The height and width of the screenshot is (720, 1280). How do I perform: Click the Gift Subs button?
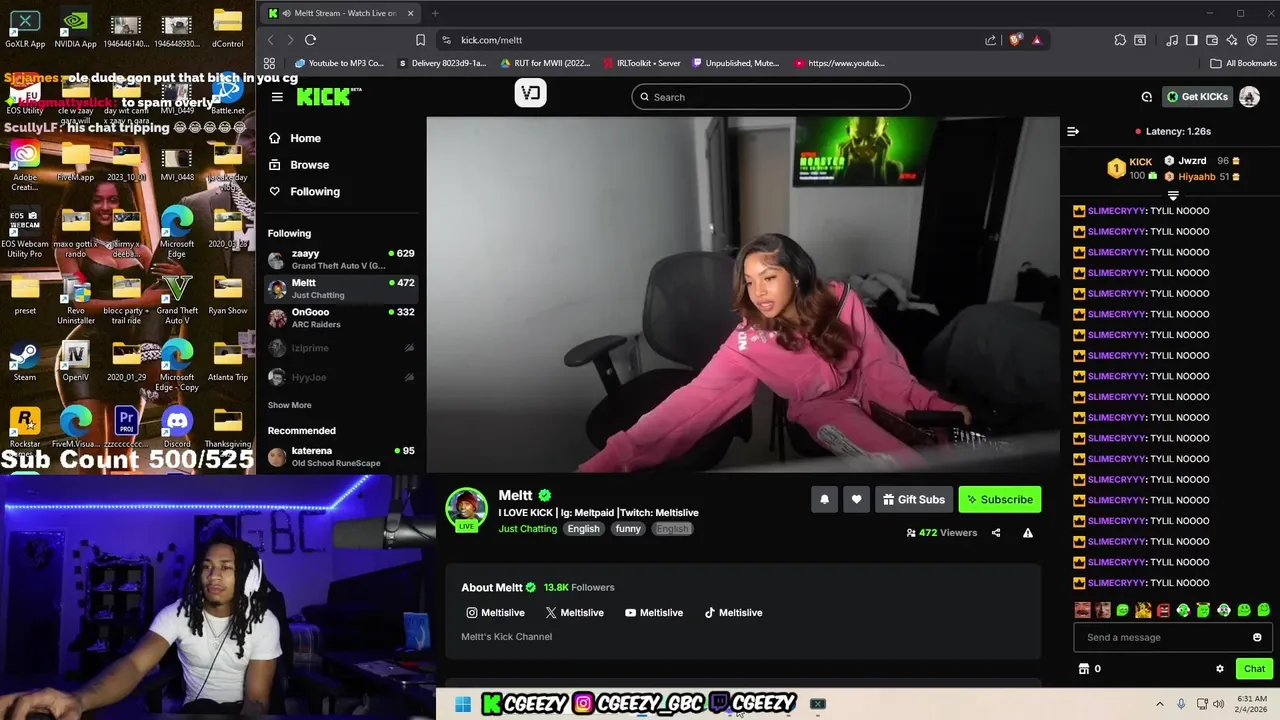click(913, 499)
